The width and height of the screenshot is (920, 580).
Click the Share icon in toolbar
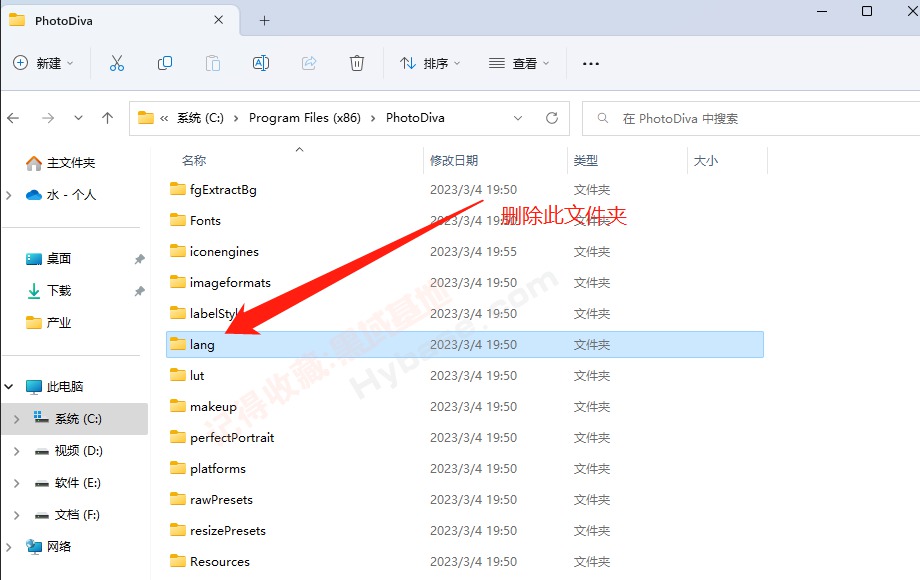(x=309, y=63)
